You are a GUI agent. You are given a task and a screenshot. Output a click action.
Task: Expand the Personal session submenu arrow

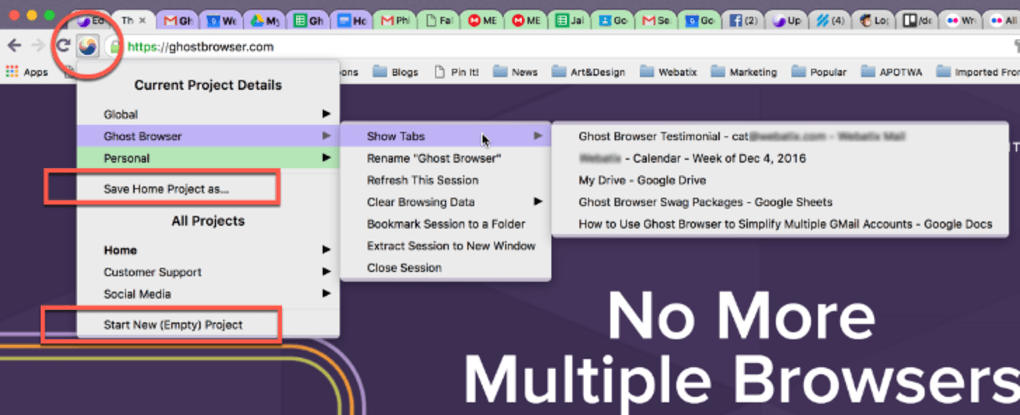click(x=326, y=158)
